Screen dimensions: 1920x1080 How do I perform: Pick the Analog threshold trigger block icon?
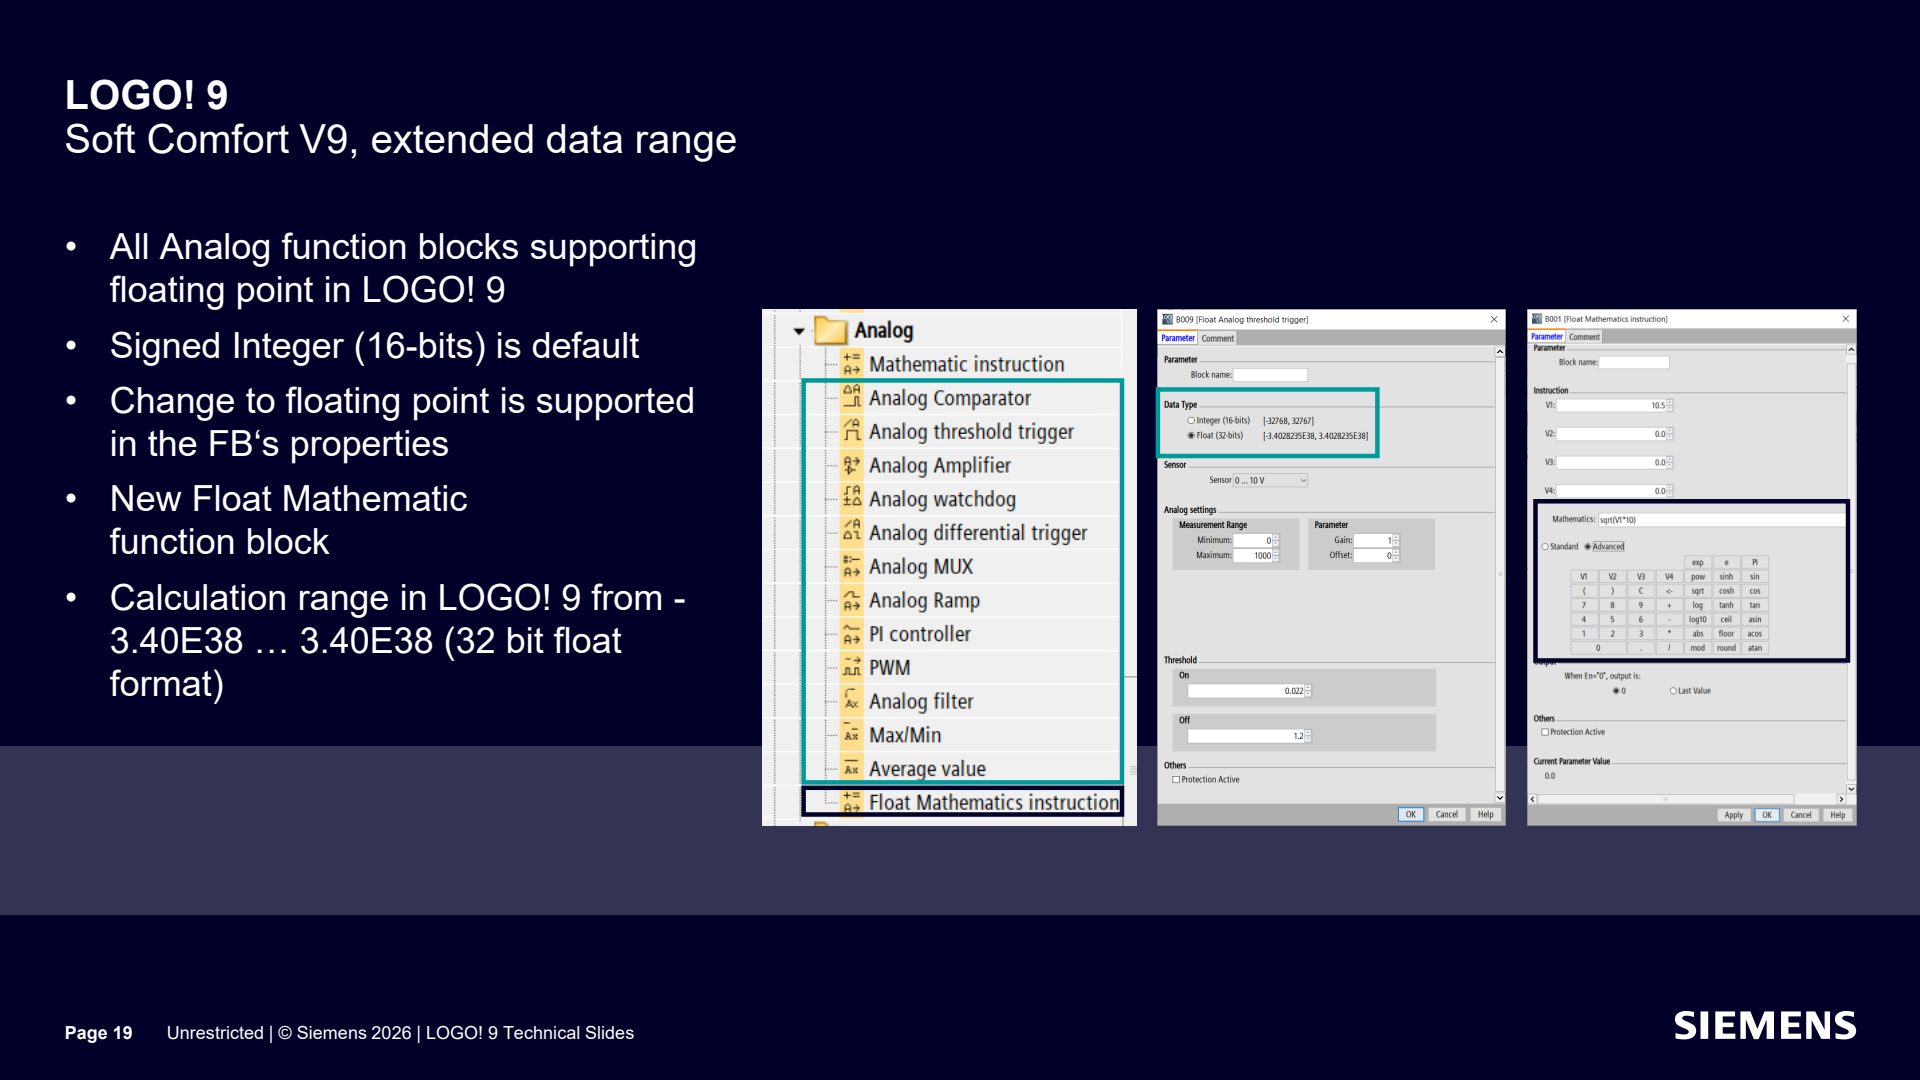(x=851, y=431)
